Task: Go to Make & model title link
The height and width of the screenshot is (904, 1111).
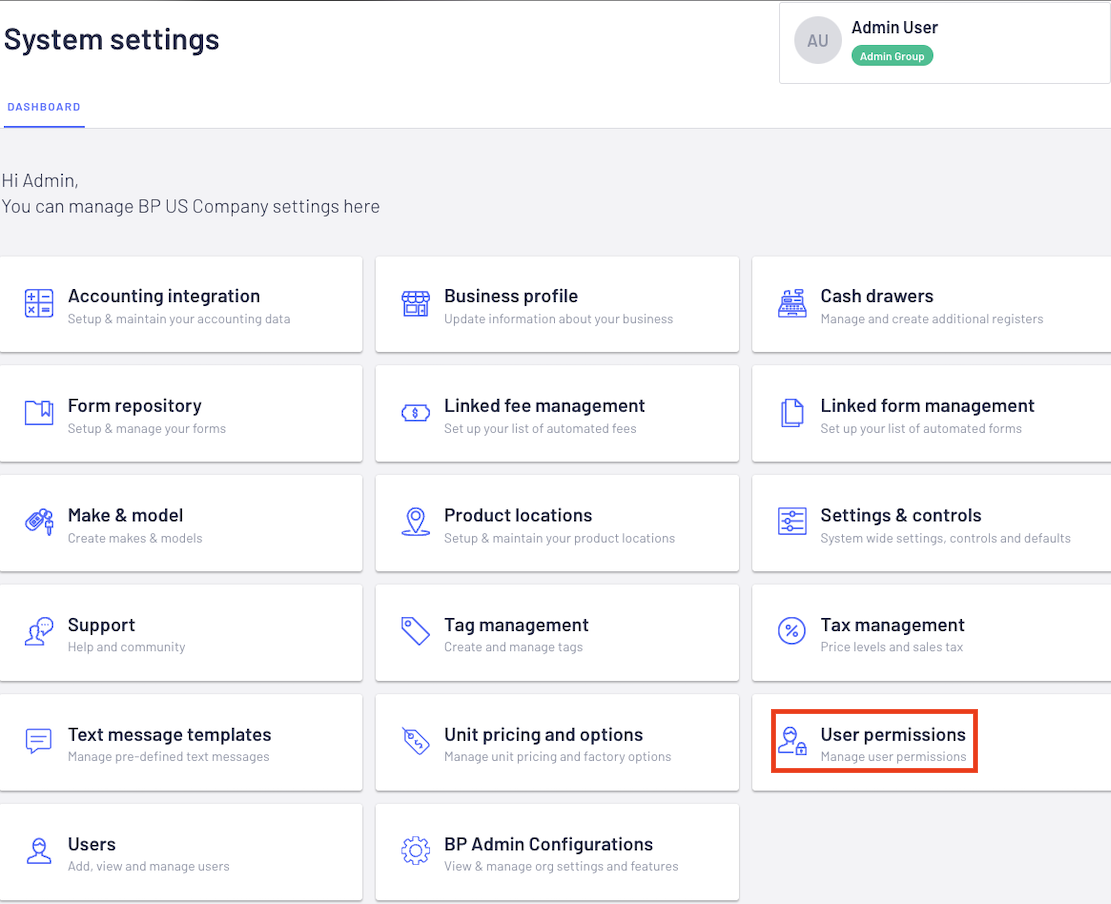Action: tap(125, 515)
